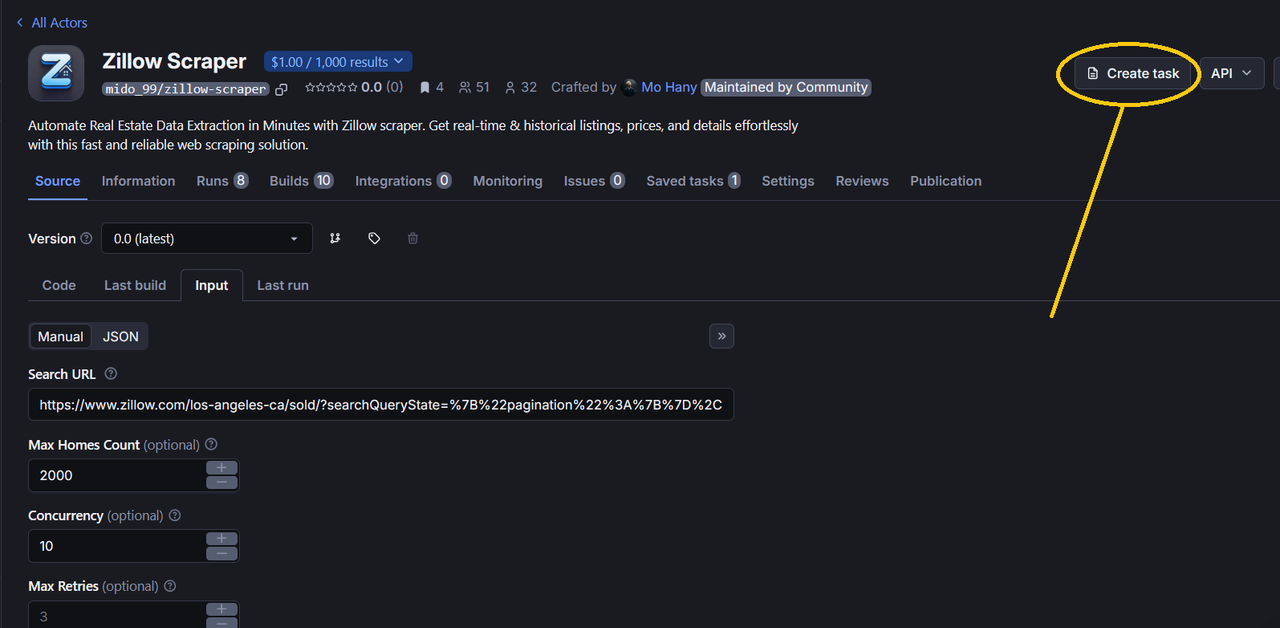Copy the mido_99/zillow-scraper actor name
This screenshot has width=1280, height=628.
tap(282, 89)
